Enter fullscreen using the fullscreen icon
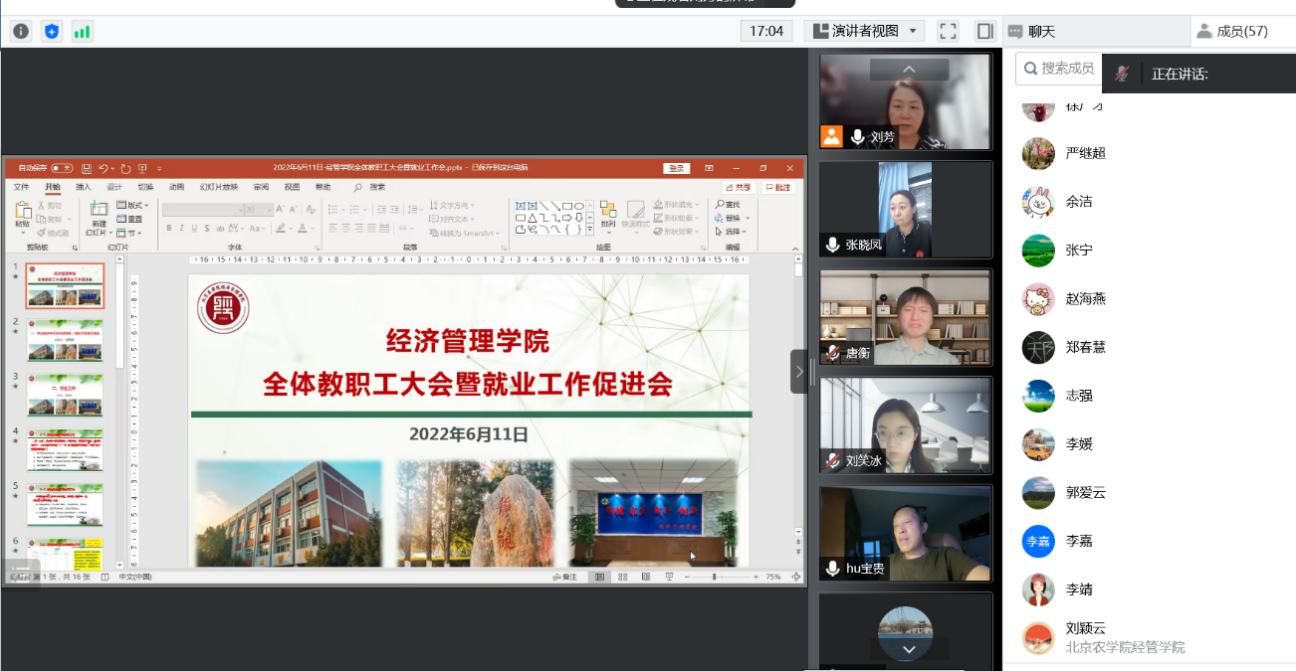Image resolution: width=1296 pixels, height=671 pixels. pyautogui.click(x=948, y=31)
